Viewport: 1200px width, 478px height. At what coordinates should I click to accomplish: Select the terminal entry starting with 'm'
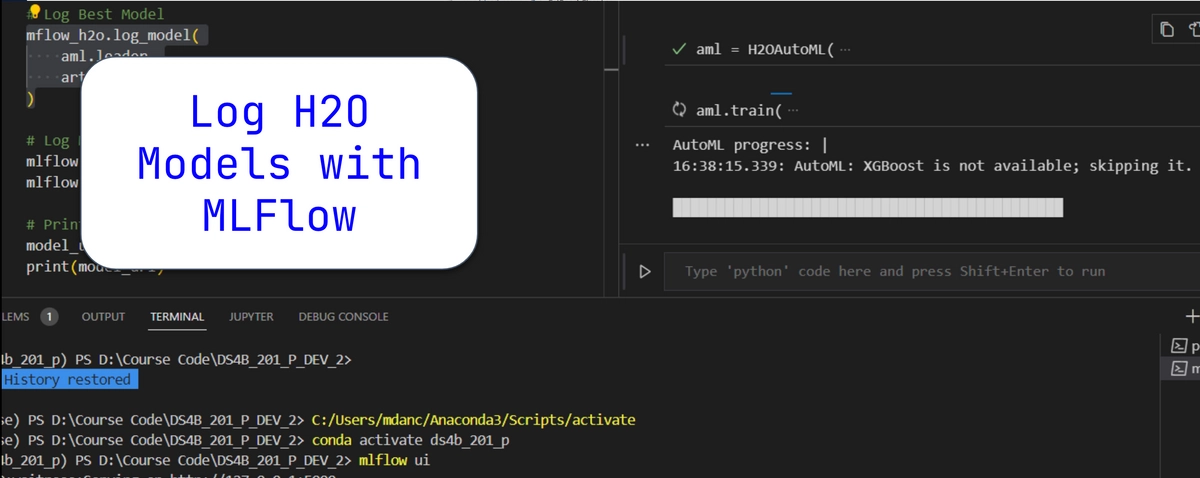[x=1185, y=369]
